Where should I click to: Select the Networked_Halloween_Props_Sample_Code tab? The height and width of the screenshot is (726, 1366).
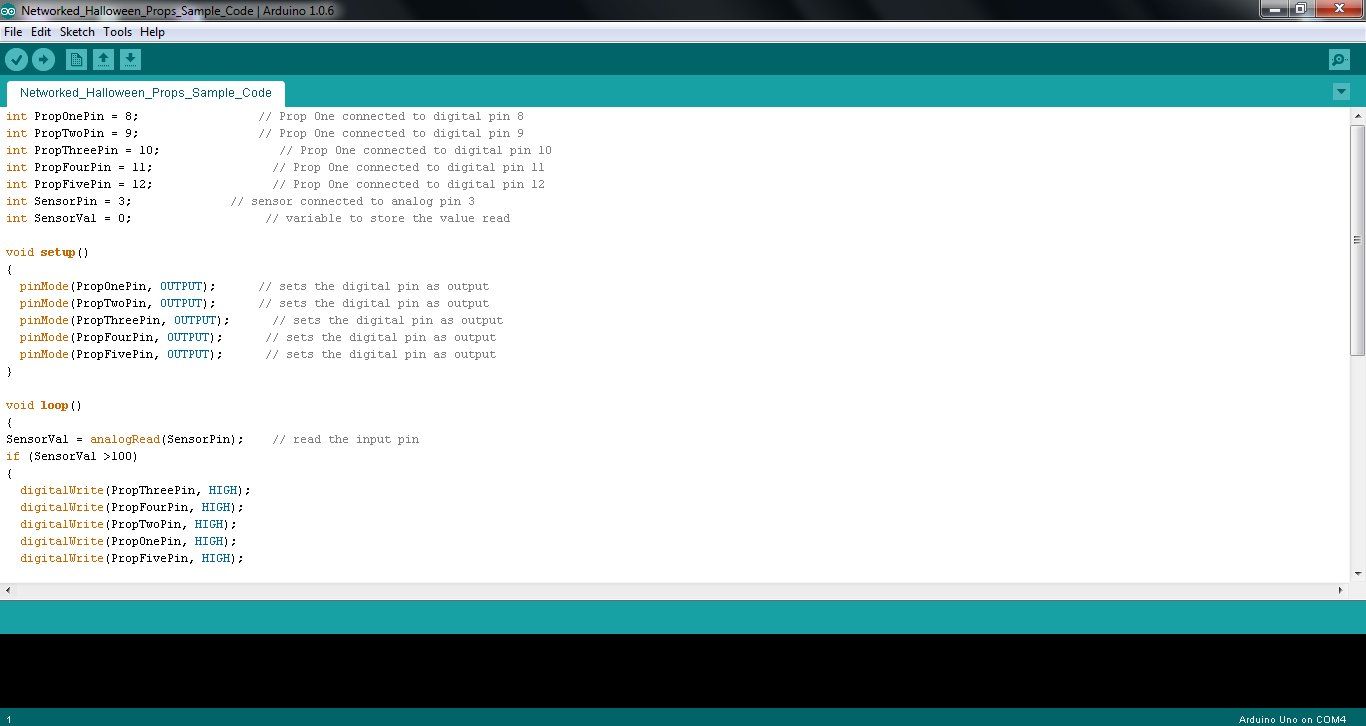[x=145, y=92]
